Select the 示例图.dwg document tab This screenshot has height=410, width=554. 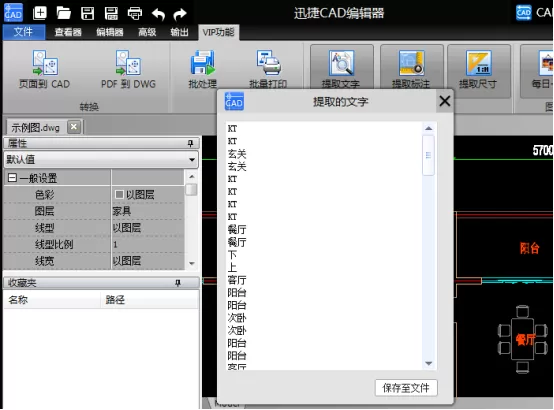coord(35,127)
